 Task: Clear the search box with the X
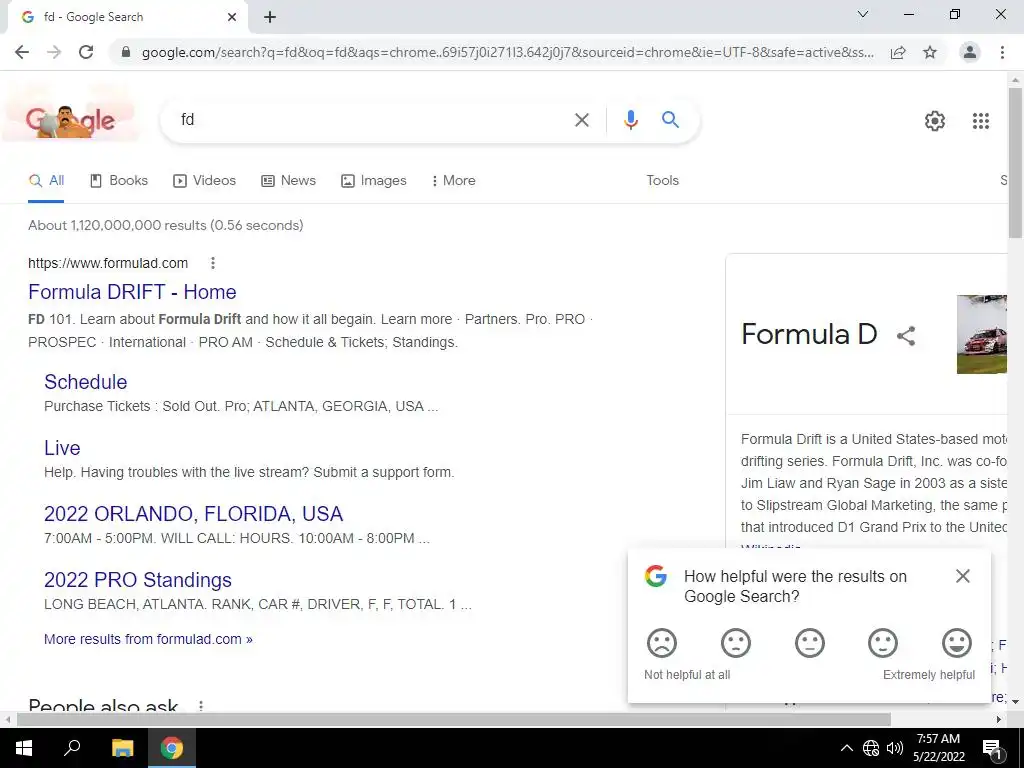[x=581, y=120]
